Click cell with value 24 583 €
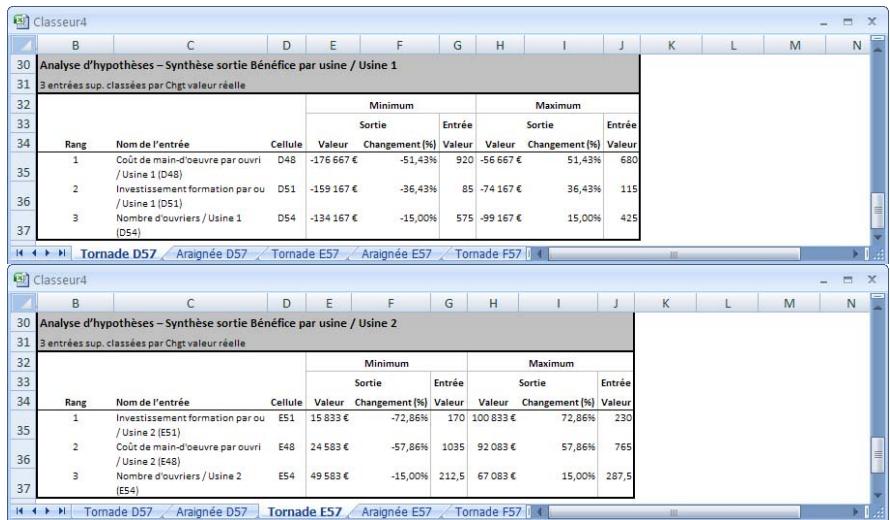 [329, 447]
